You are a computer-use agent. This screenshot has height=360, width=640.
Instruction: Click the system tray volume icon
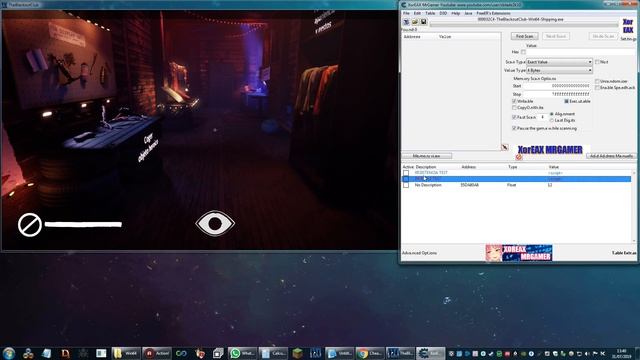pyautogui.click(x=587, y=353)
